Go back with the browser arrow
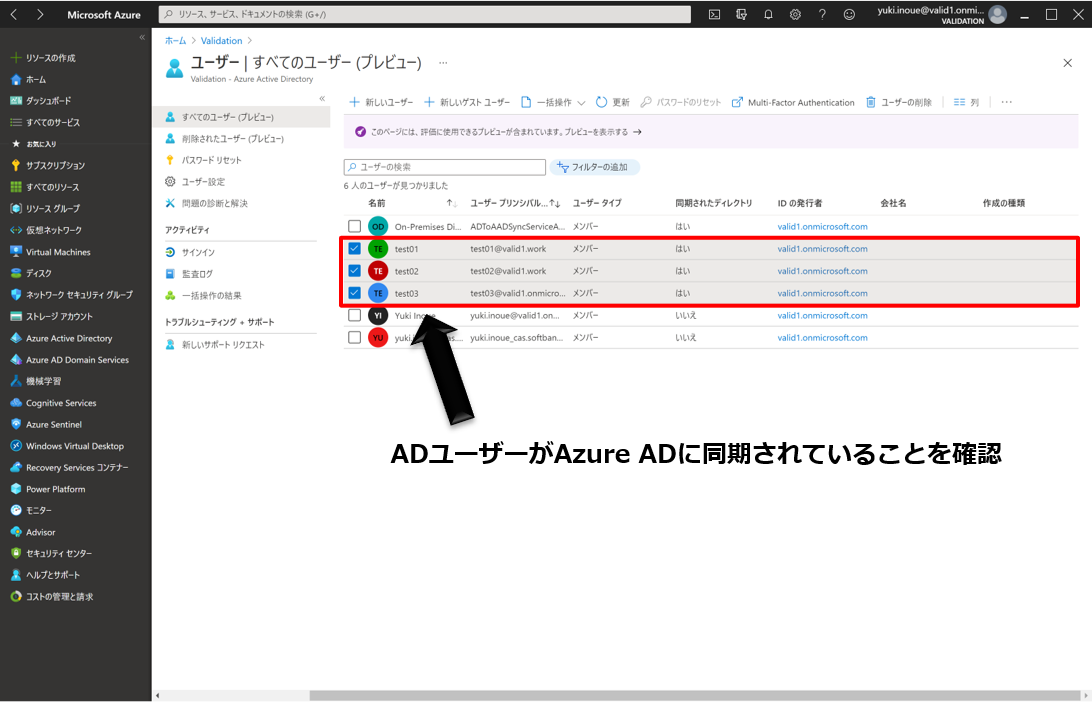The height and width of the screenshot is (702, 1092). [x=14, y=14]
